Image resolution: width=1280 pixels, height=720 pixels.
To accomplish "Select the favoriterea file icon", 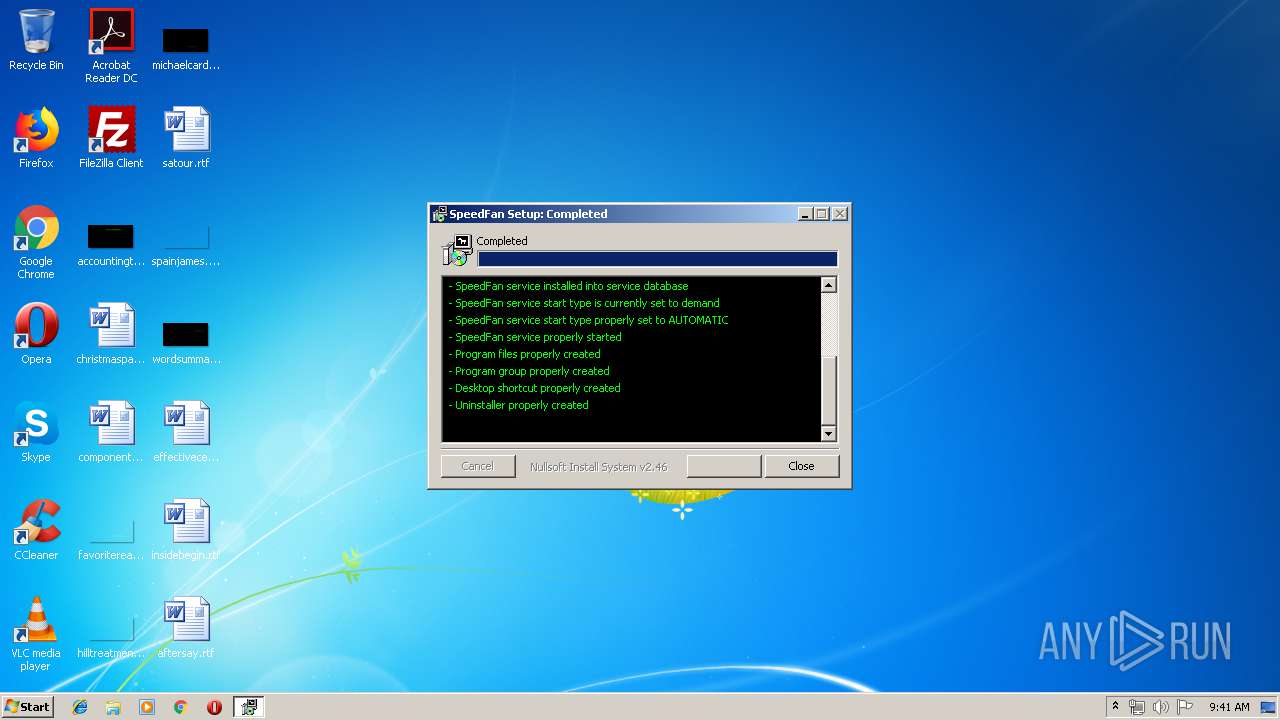I will click(111, 540).
